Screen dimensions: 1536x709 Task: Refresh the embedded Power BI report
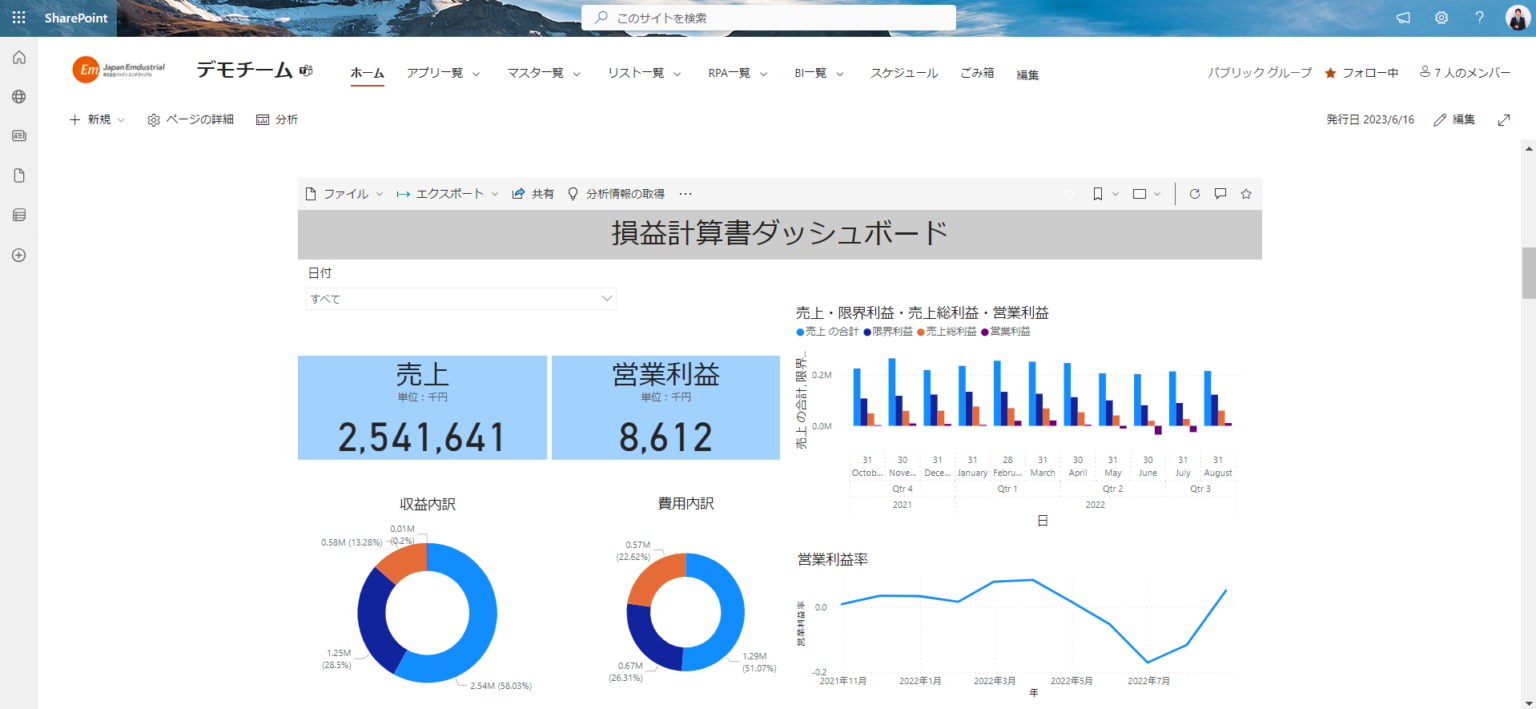(1194, 193)
